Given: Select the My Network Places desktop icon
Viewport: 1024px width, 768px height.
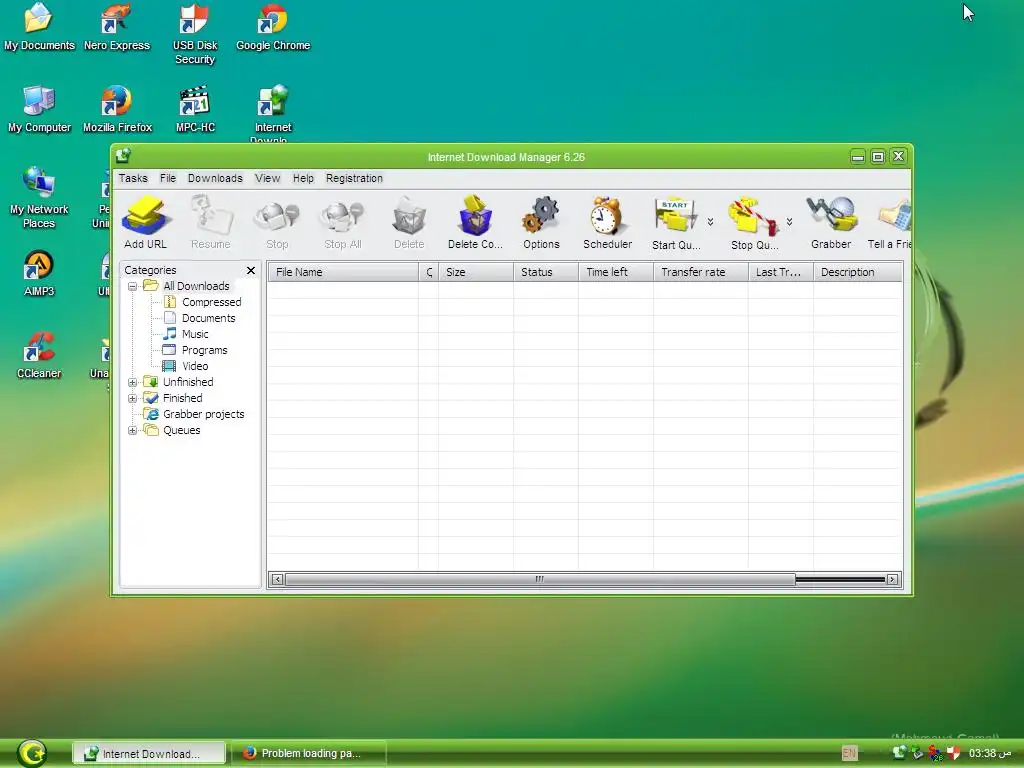Looking at the screenshot, I should tap(39, 198).
